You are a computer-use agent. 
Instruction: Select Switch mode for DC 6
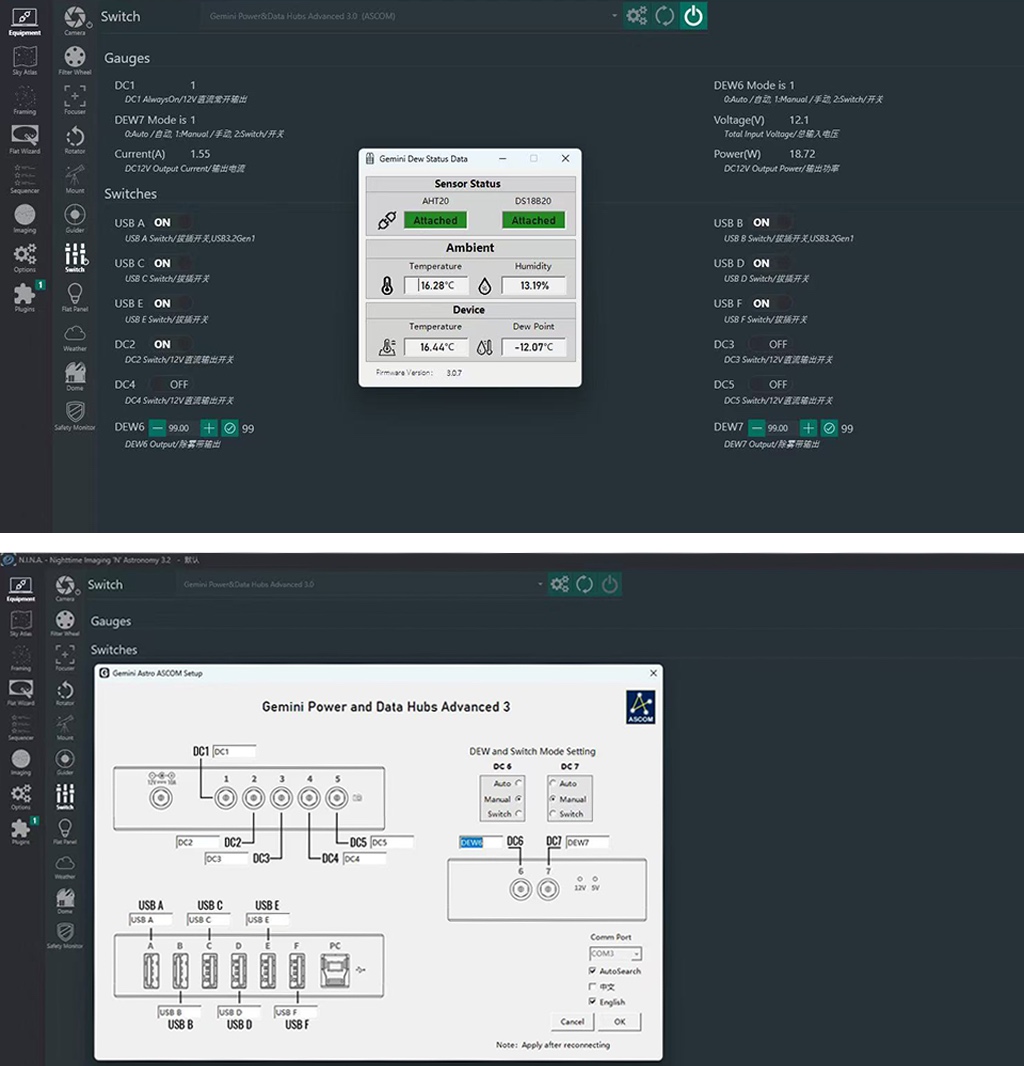click(x=519, y=814)
